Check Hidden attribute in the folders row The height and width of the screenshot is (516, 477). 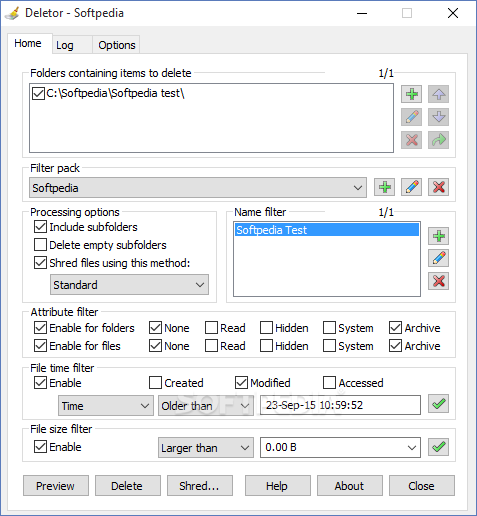(266, 328)
